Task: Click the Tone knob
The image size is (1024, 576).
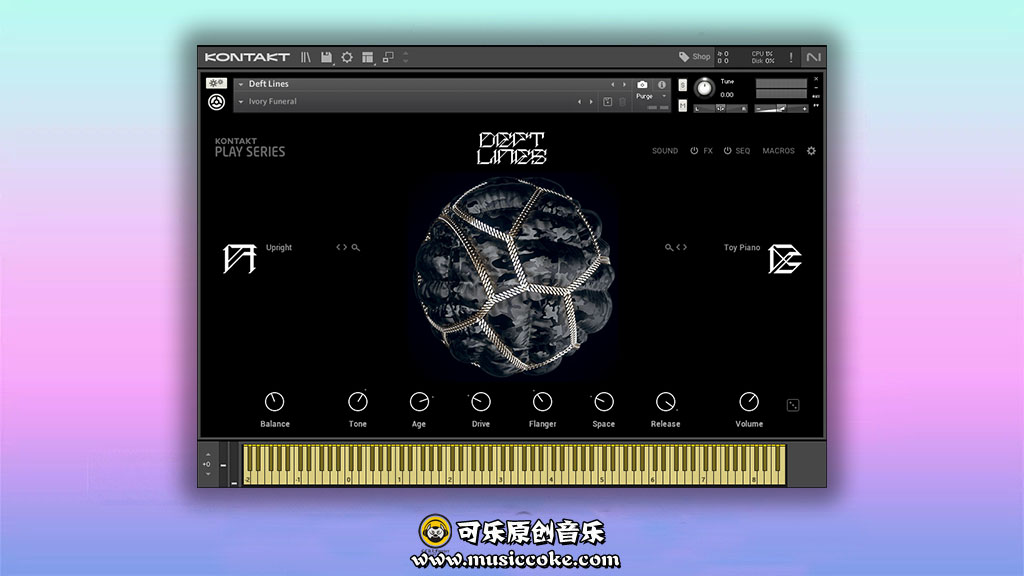Action: pos(358,402)
